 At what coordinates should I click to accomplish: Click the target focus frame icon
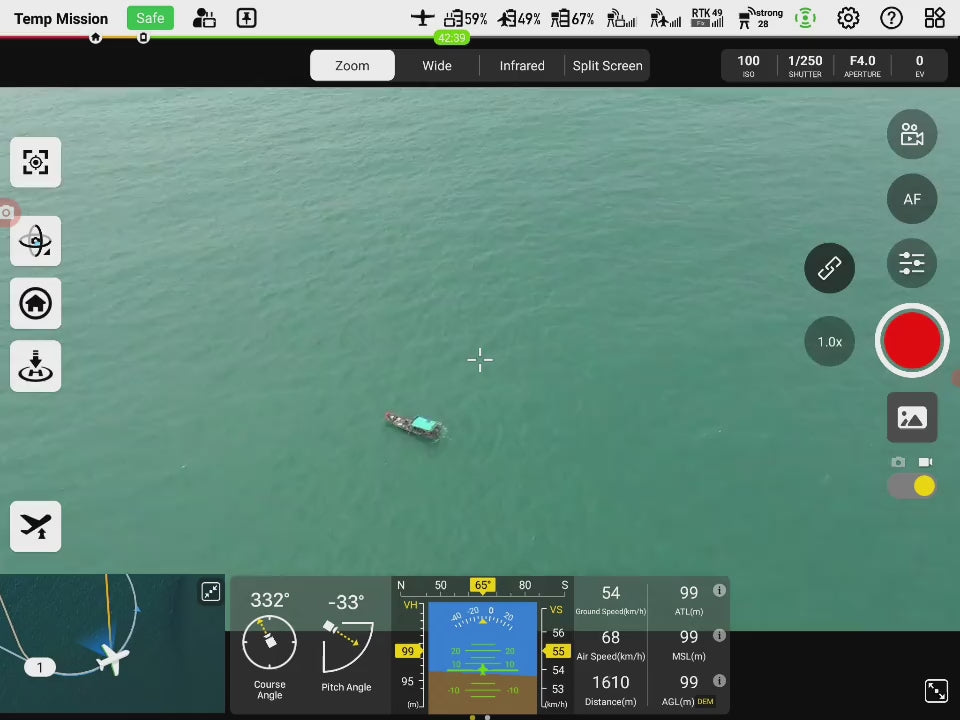(35, 162)
